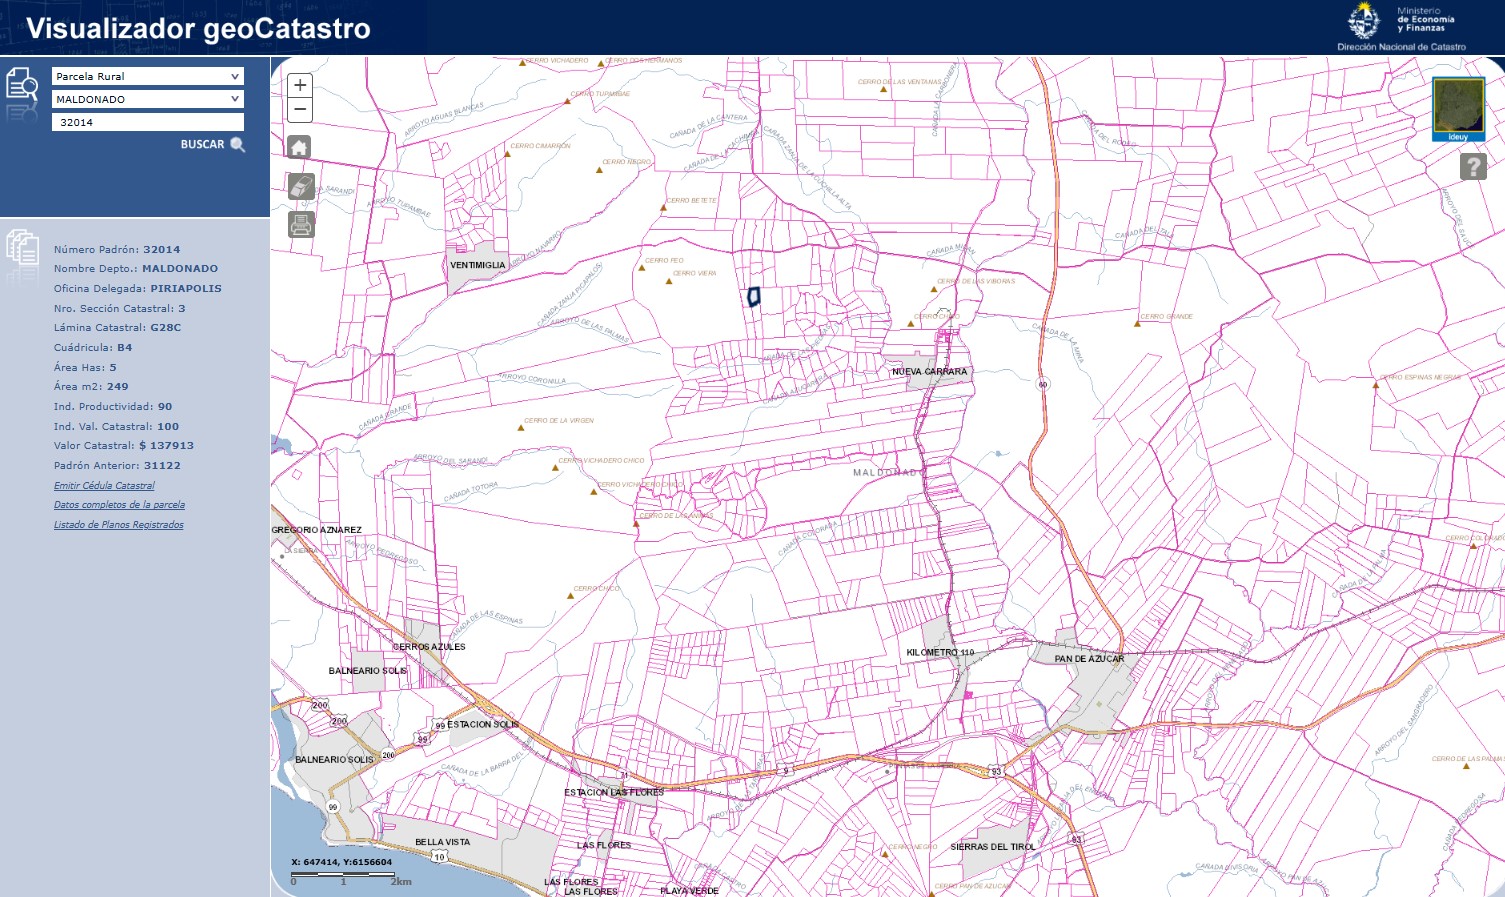Click the stacked documents icon beside results
This screenshot has width=1505, height=897.
22,247
